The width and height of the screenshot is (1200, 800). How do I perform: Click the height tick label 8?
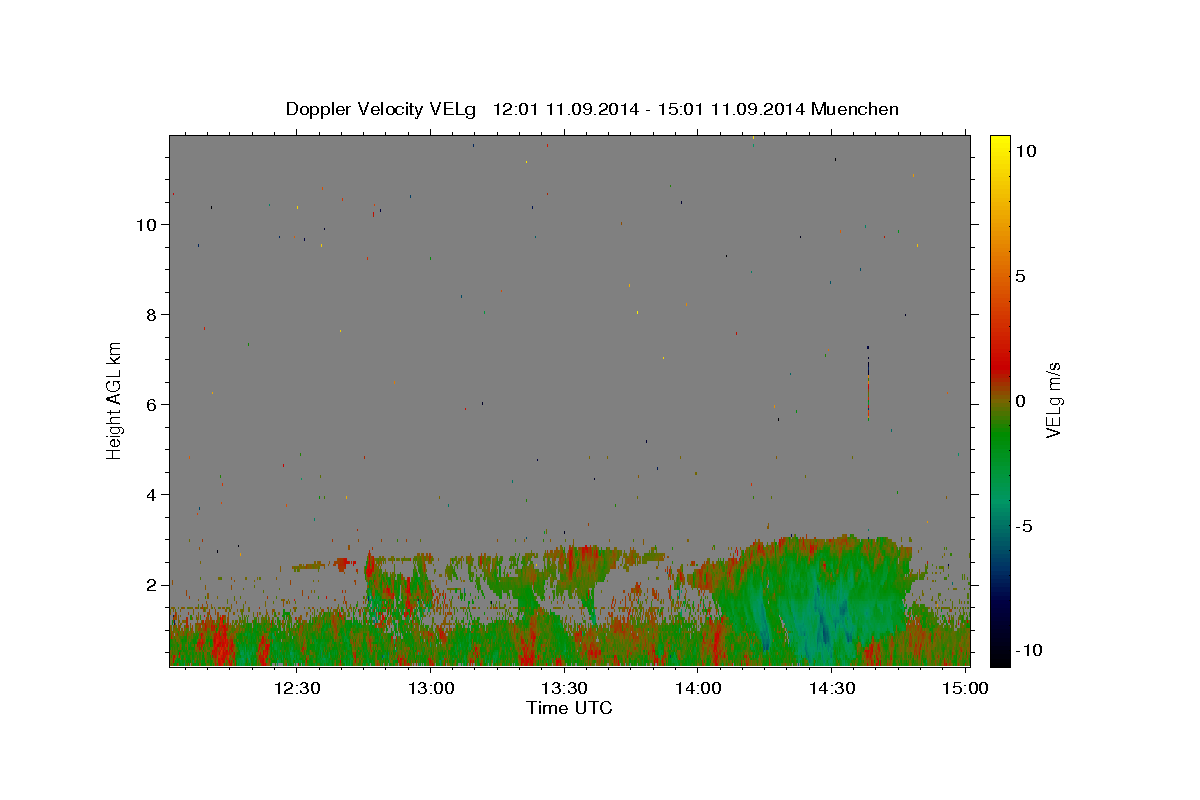click(x=152, y=315)
